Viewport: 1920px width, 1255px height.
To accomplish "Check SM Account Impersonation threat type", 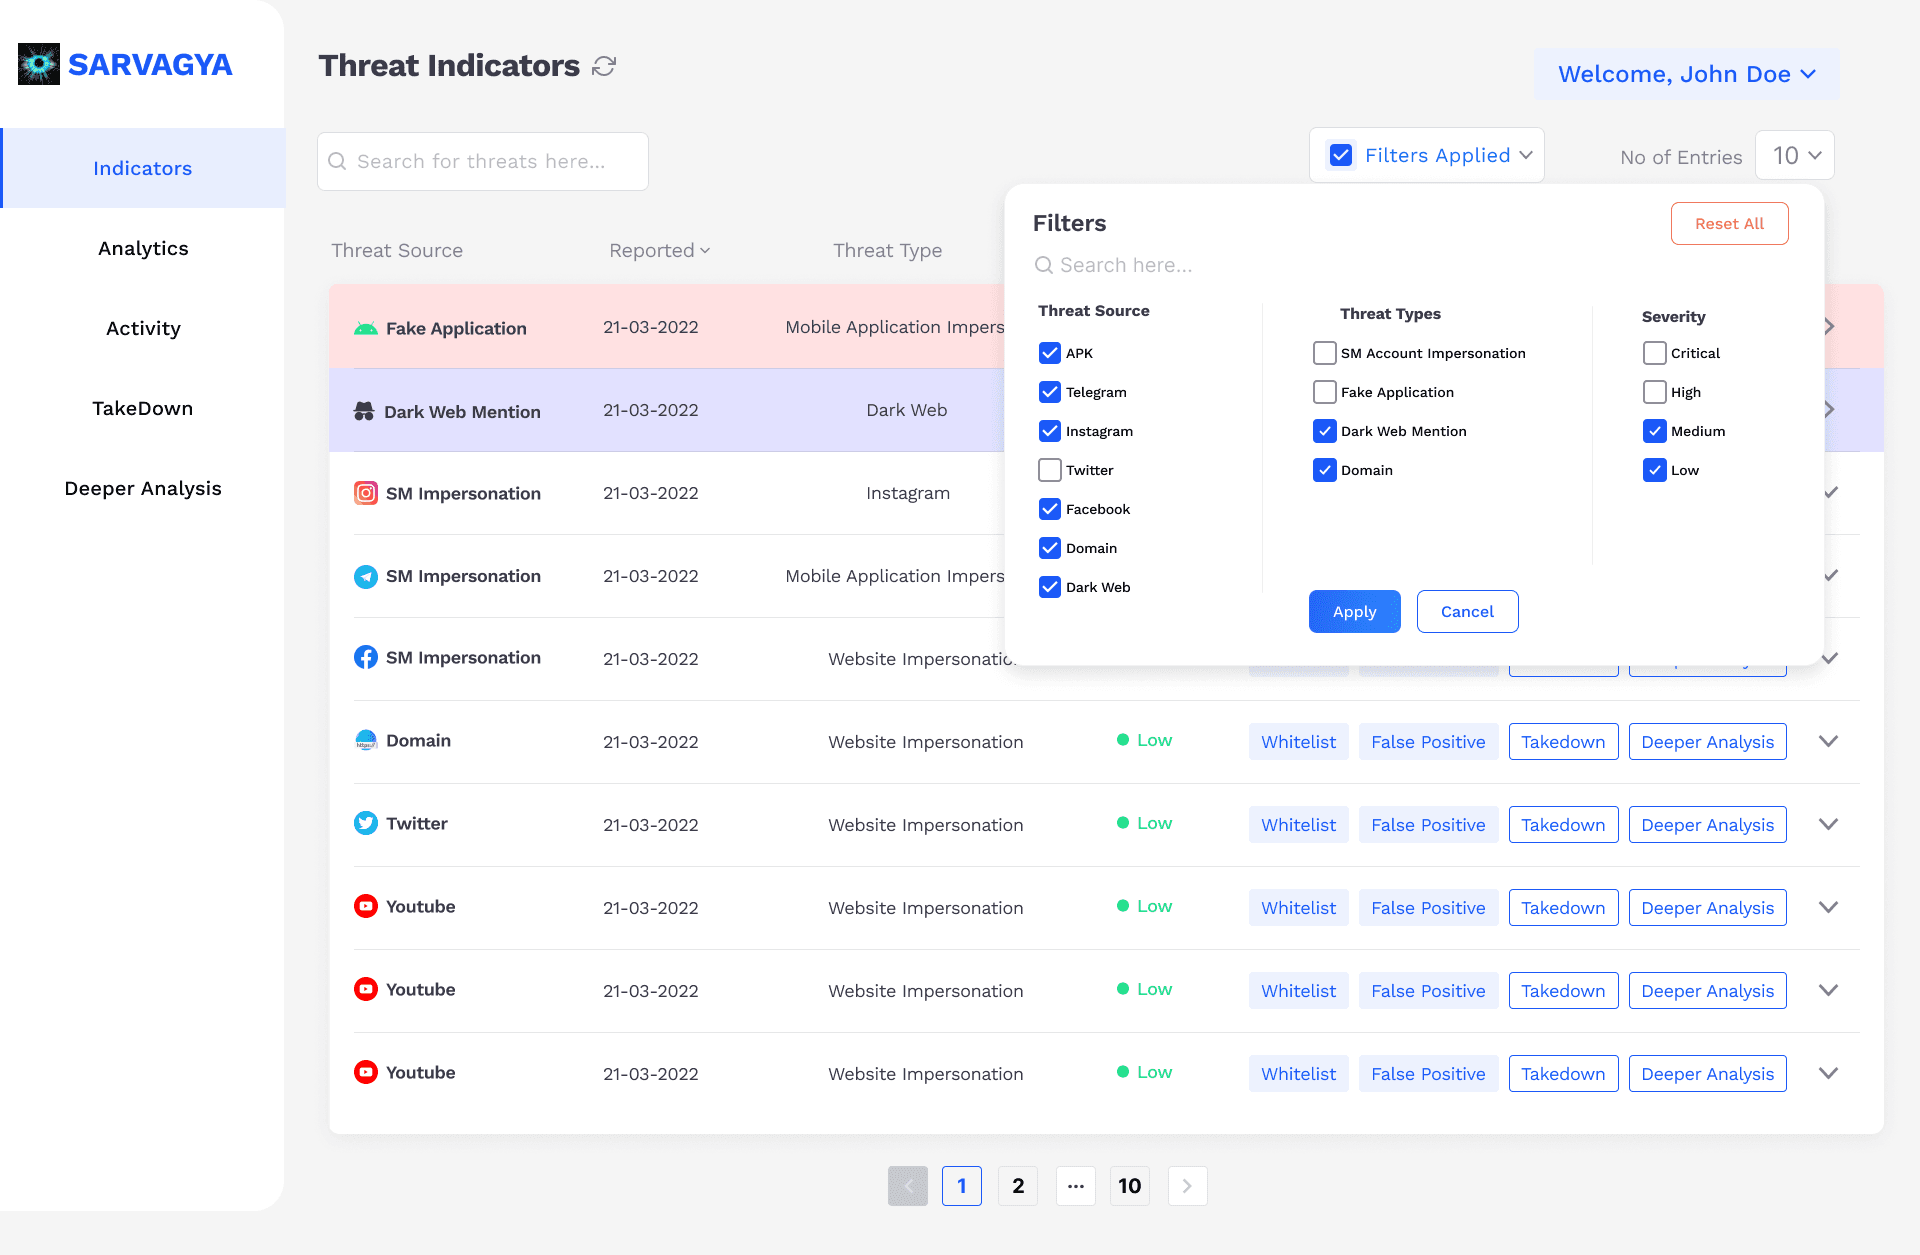I will tap(1325, 353).
